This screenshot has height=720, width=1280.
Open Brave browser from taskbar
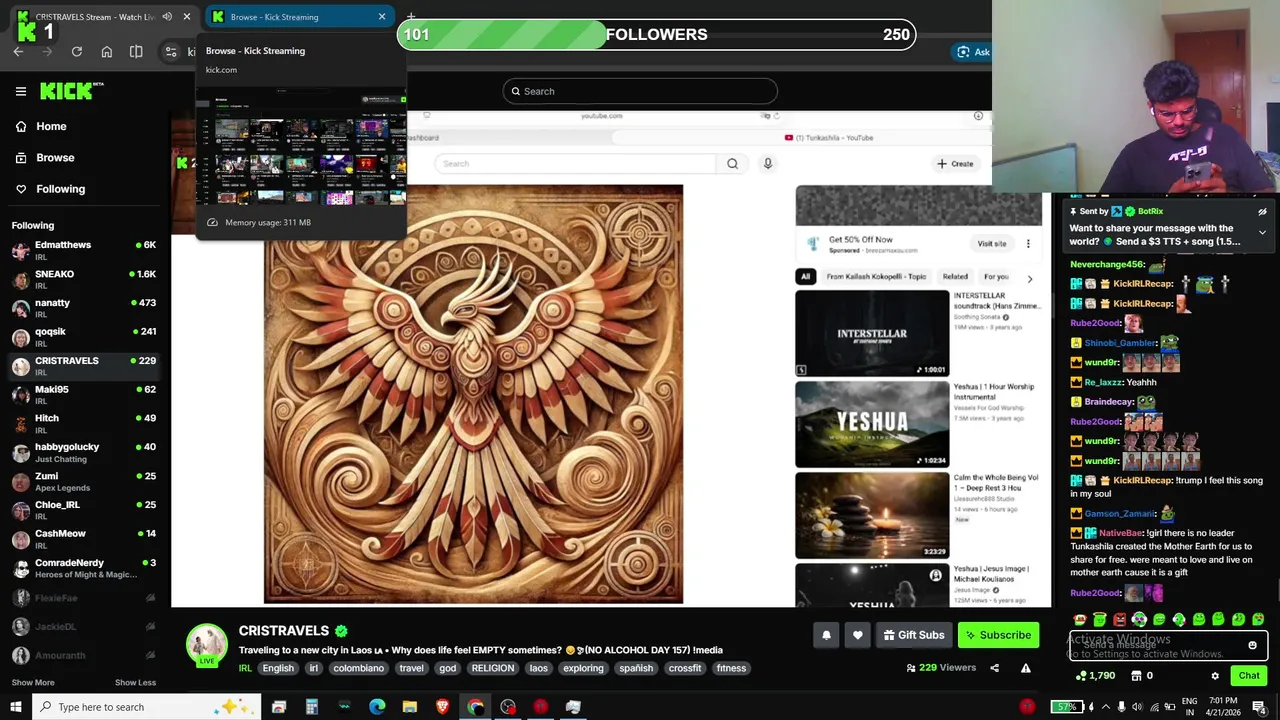click(x=443, y=707)
